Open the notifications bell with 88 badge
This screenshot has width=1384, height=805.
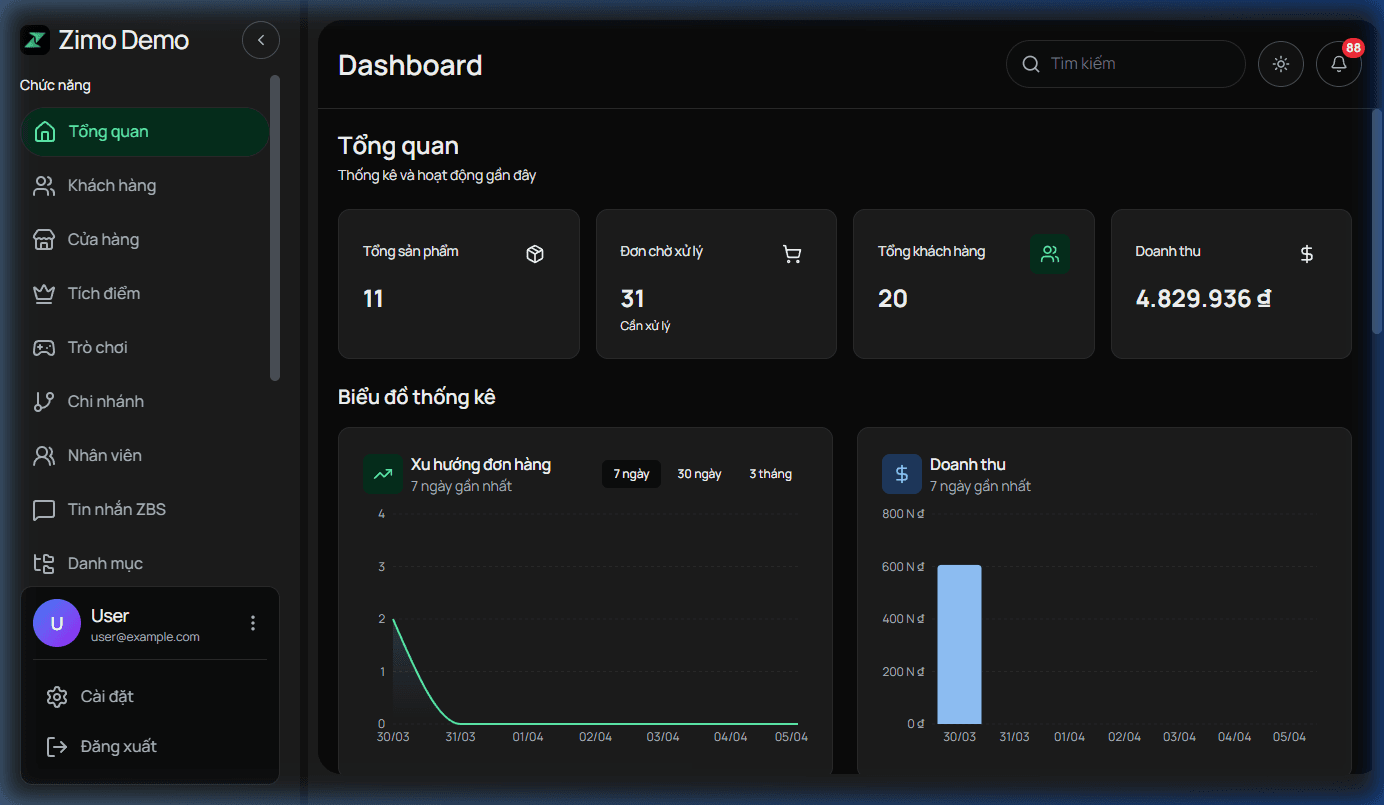point(1339,63)
